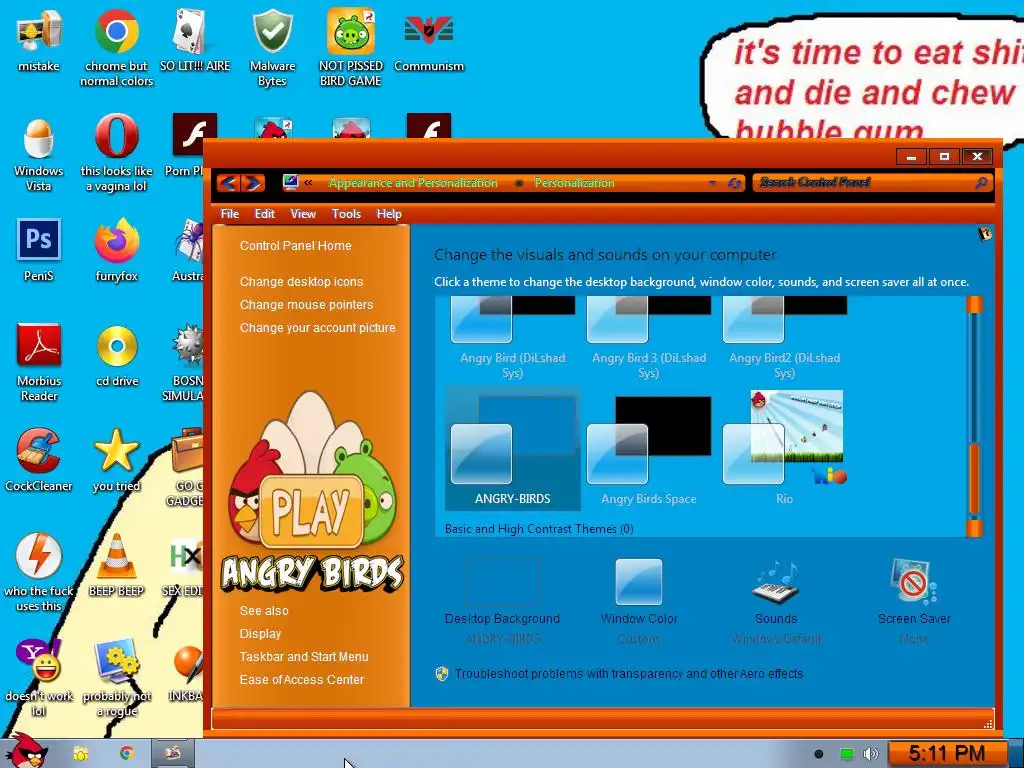
Task: Click the Personalization window taskbar button
Action: [x=172, y=754]
